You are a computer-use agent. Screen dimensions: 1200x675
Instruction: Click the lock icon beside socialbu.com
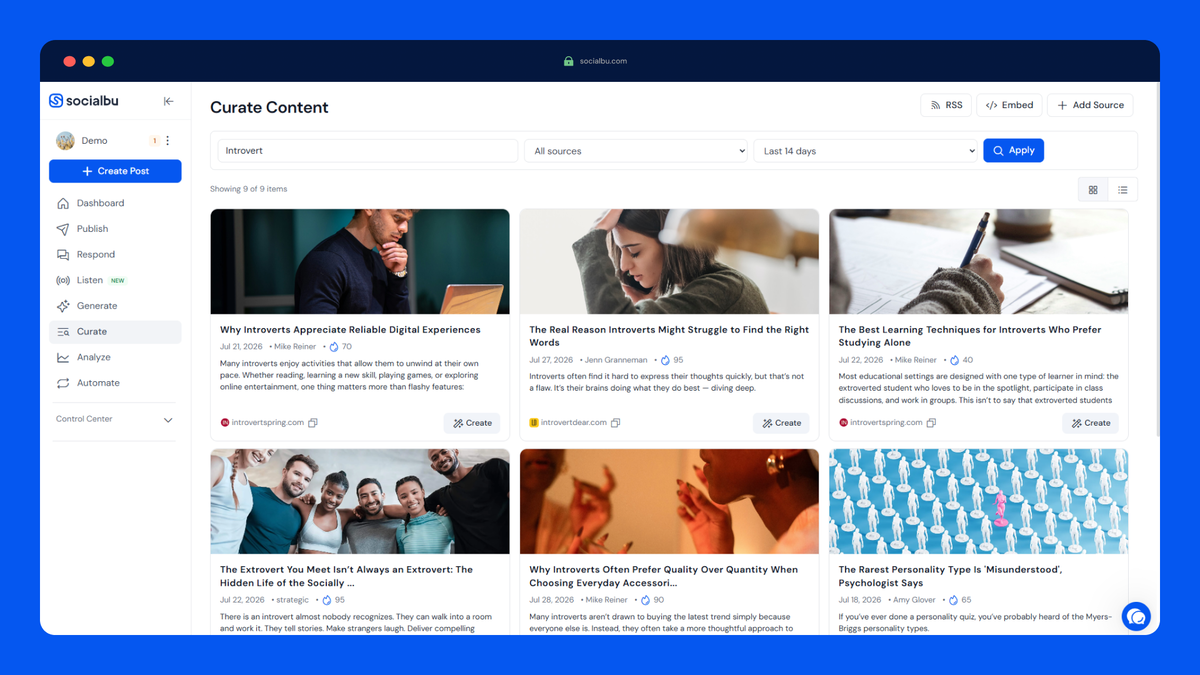tap(569, 61)
